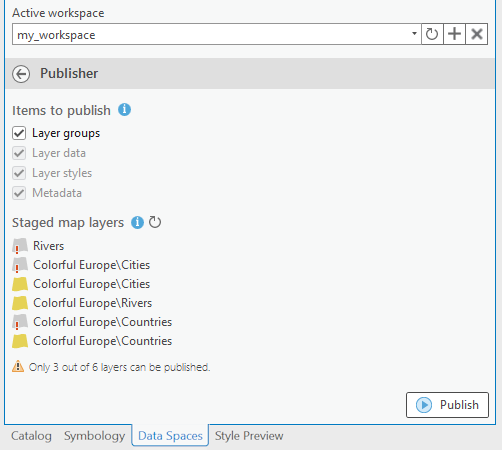Screen dimensions: 502x450
Task: Remove workspace with the X icon
Action: (477, 34)
